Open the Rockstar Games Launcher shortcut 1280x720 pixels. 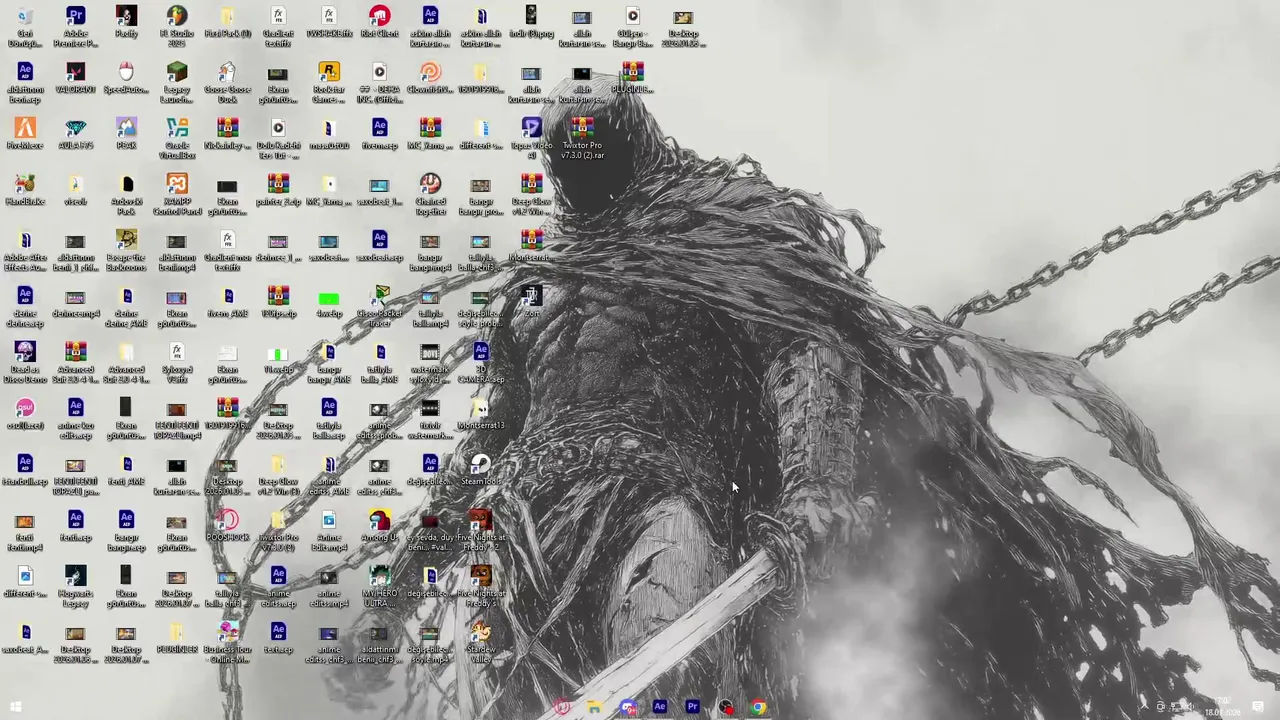point(329,83)
